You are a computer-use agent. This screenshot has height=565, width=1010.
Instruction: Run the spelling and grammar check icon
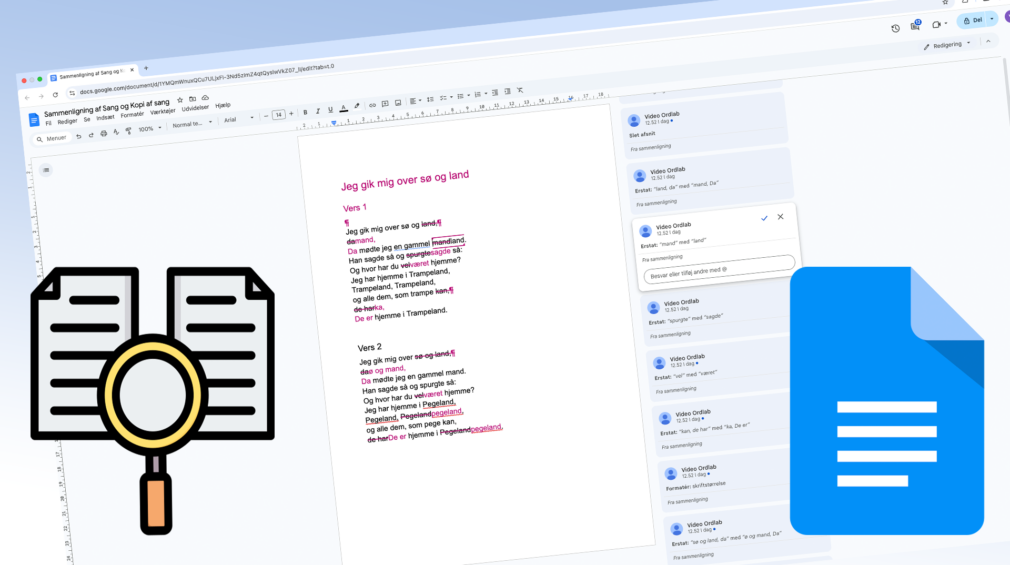tap(116, 131)
